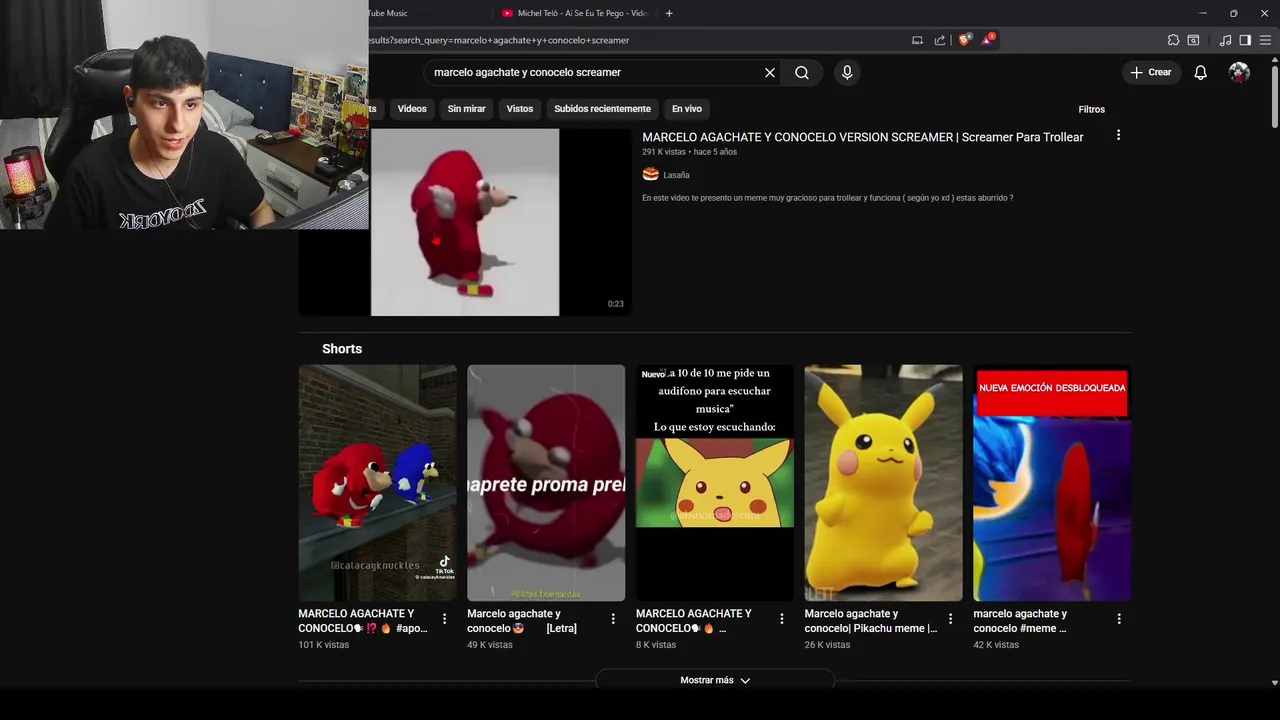Click the share page icon in address bar
The width and height of the screenshot is (1280, 720).
940,40
